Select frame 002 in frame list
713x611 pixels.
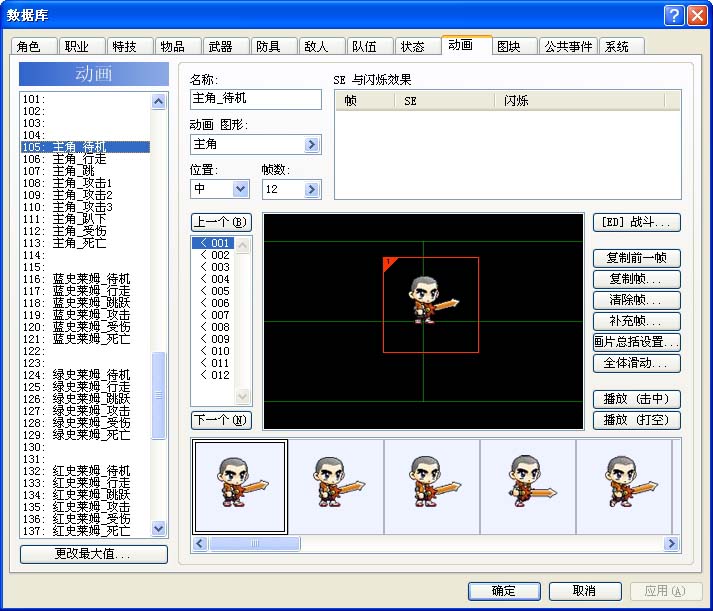coord(213,255)
